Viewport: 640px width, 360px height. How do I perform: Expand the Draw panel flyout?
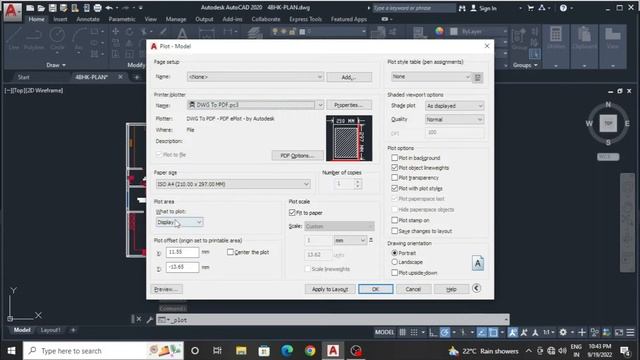[x=56, y=65]
